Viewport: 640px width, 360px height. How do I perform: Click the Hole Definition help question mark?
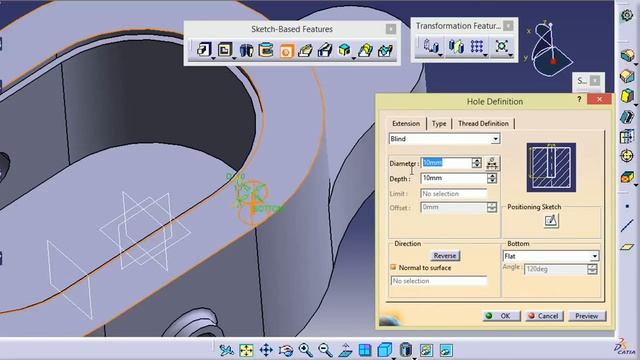[x=579, y=100]
